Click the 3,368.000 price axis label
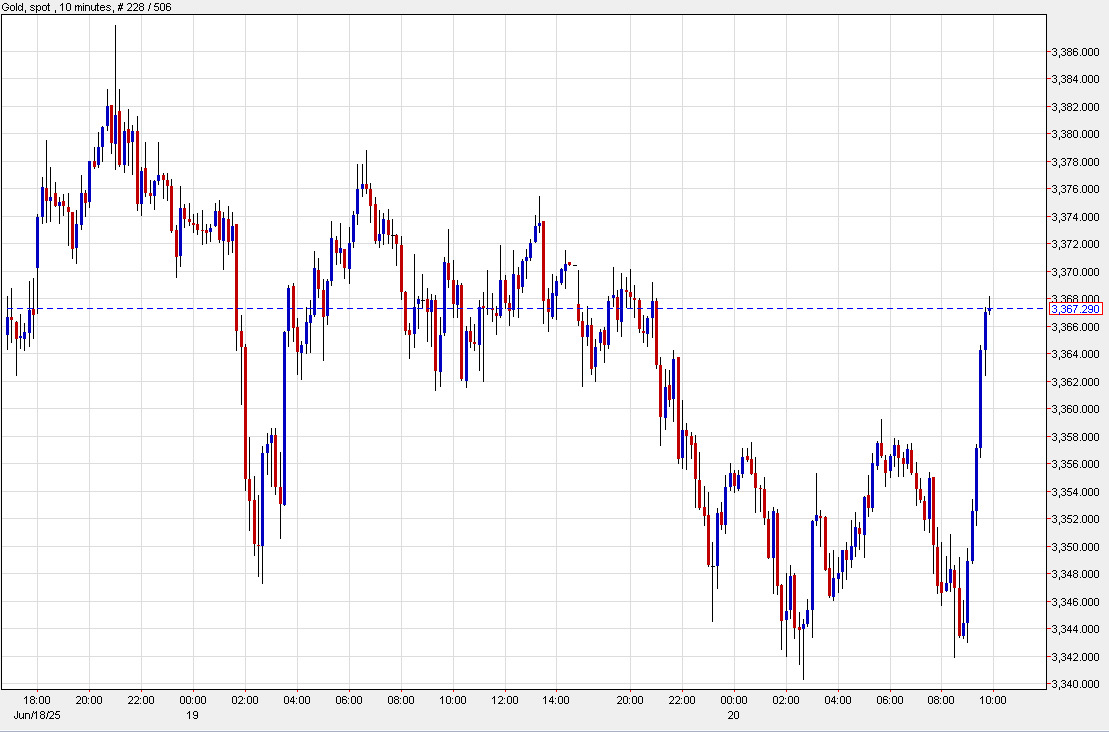Image resolution: width=1109 pixels, height=732 pixels. coord(1077,297)
